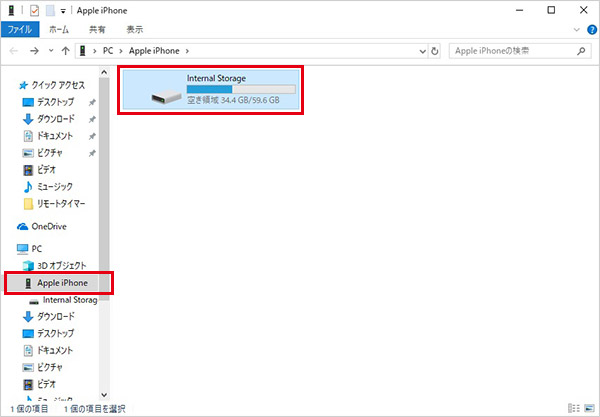Screen dimensions: 600x417
Task: Open the recent locations dropdown arrow
Action: [51, 51]
